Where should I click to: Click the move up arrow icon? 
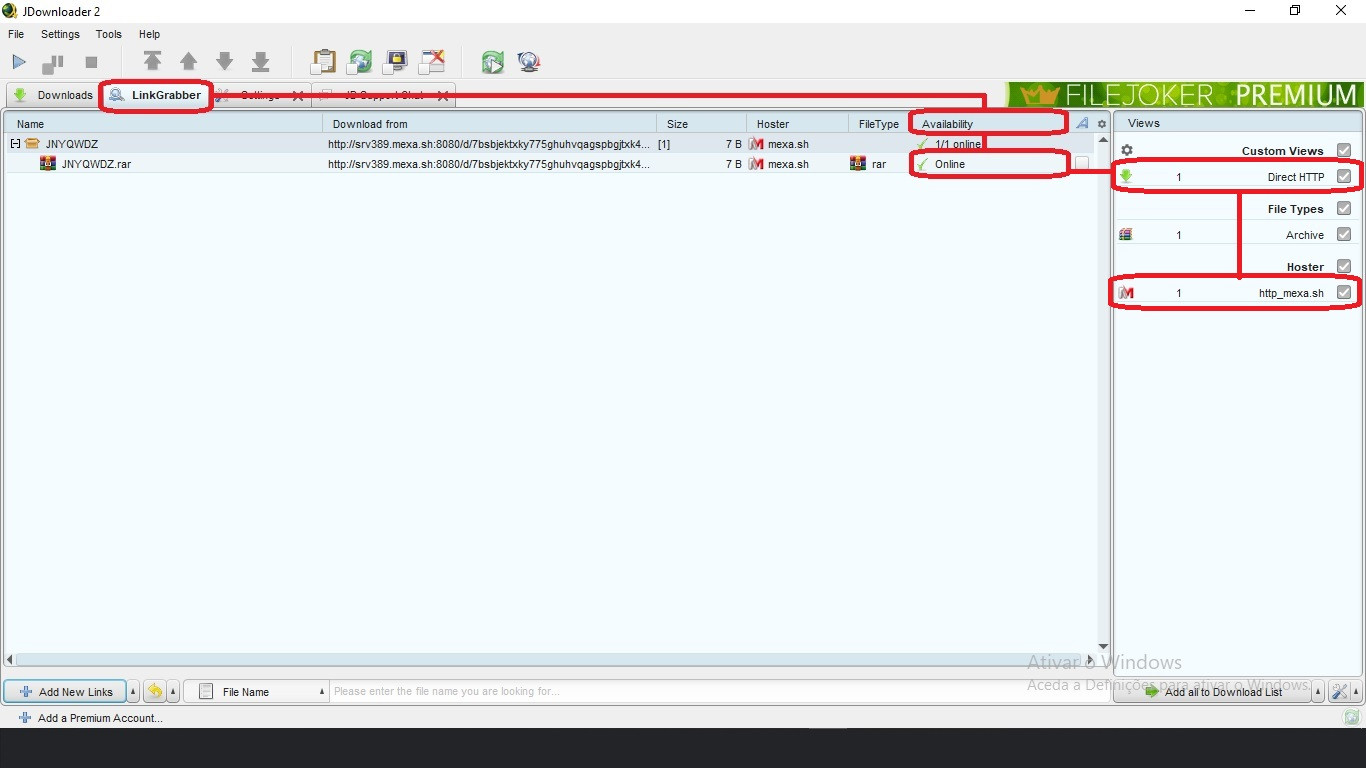[x=188, y=62]
